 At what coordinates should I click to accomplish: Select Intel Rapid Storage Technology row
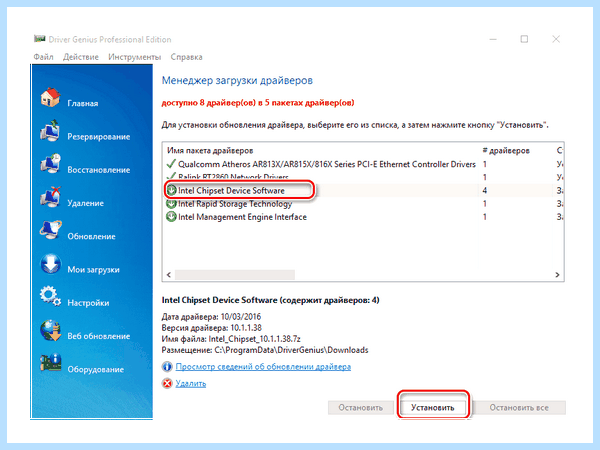364,204
